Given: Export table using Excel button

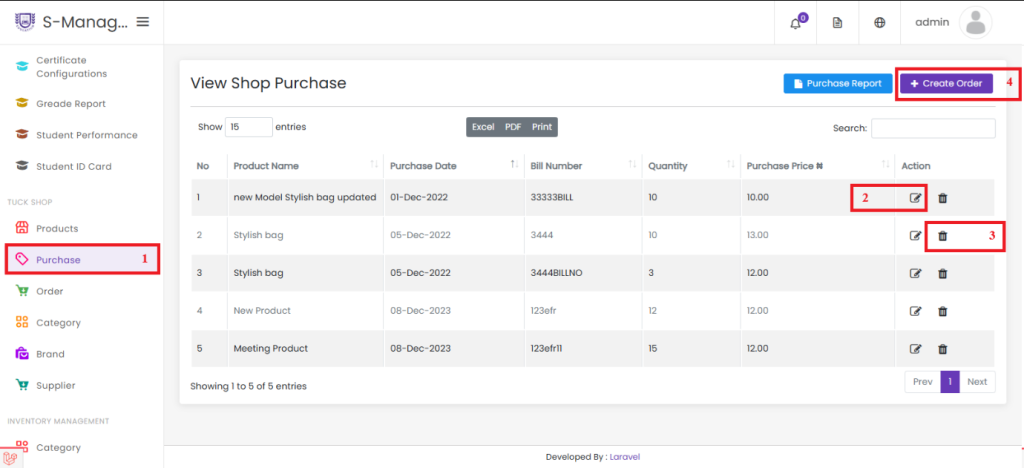Looking at the screenshot, I should [483, 127].
